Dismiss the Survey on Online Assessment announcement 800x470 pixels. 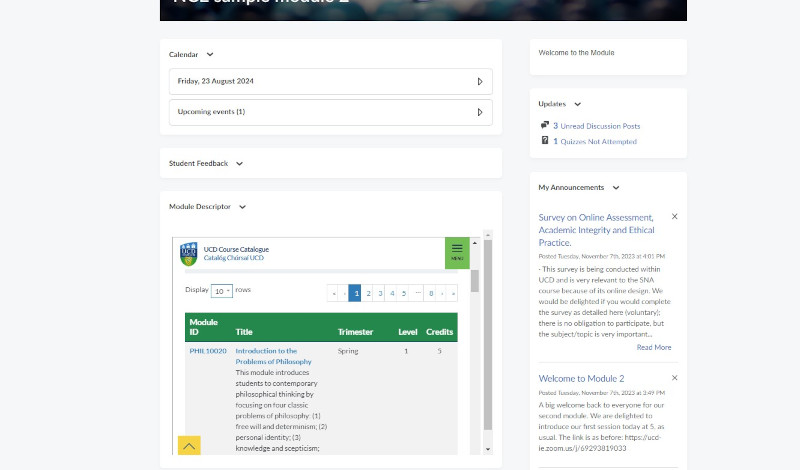tap(674, 217)
